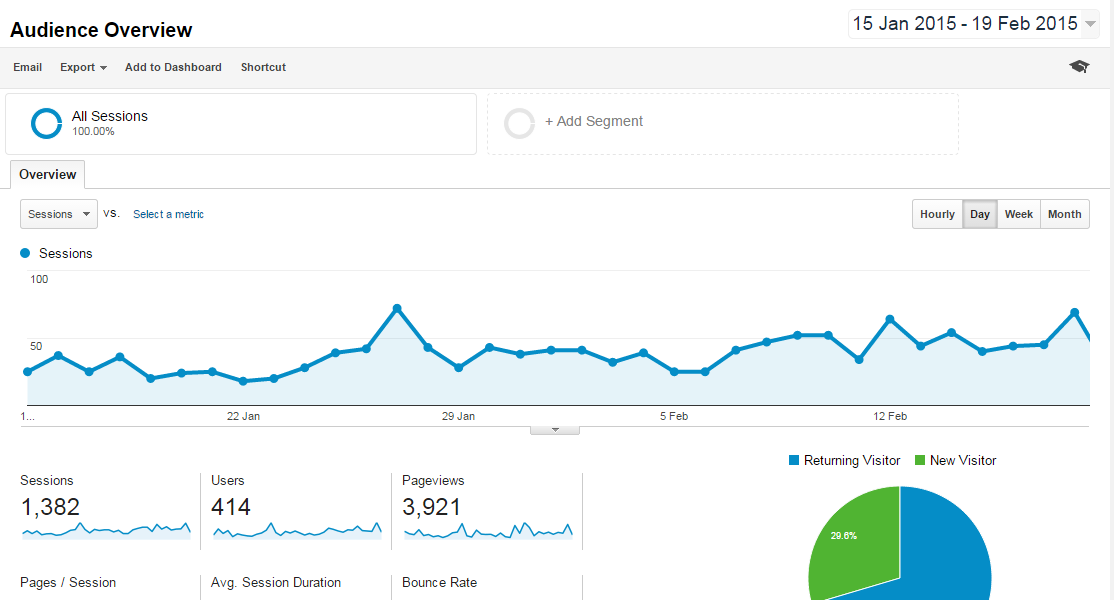Click the Pageviews sparkline under 3,921
The width and height of the screenshot is (1114, 600).
tap(488, 530)
